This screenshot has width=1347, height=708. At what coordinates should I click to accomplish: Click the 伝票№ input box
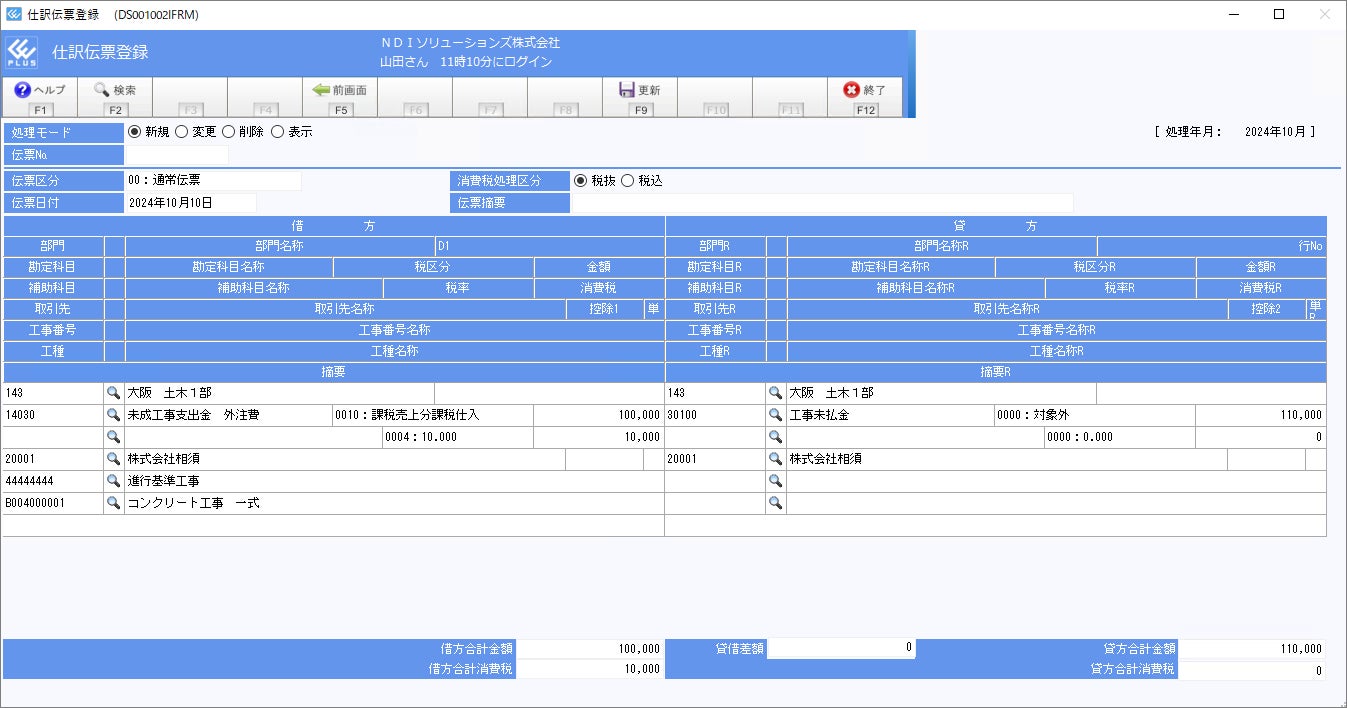pyautogui.click(x=176, y=155)
